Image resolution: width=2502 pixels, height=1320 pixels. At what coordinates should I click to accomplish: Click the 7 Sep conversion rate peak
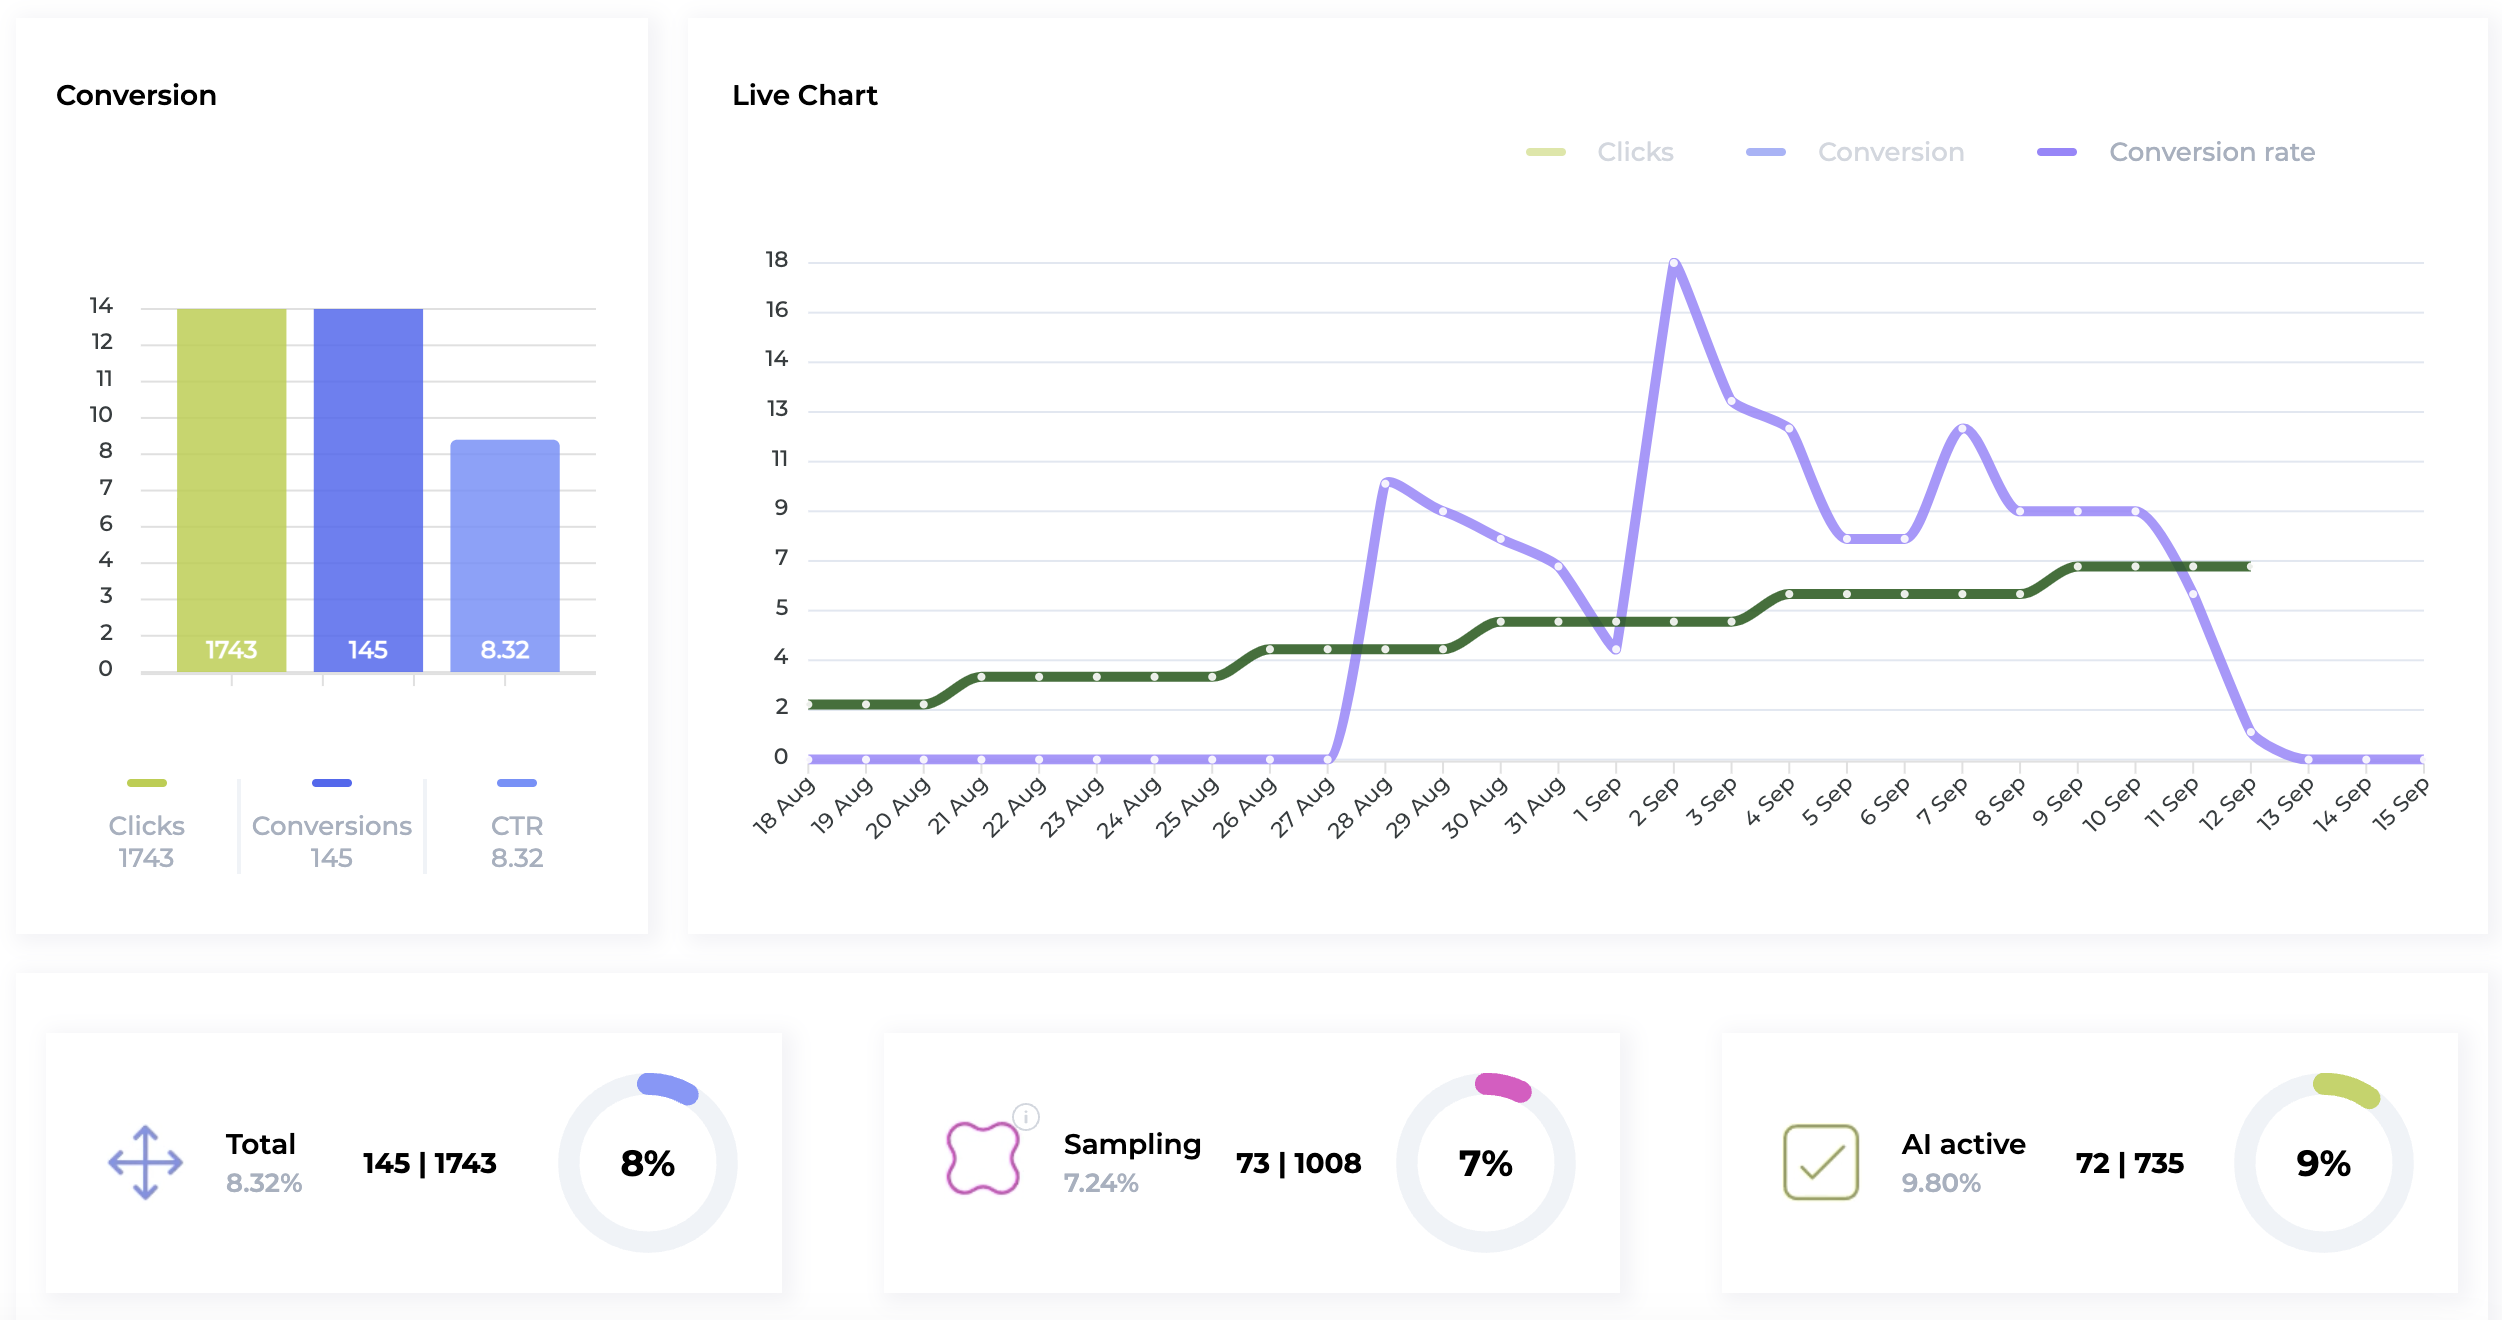pos(1963,429)
